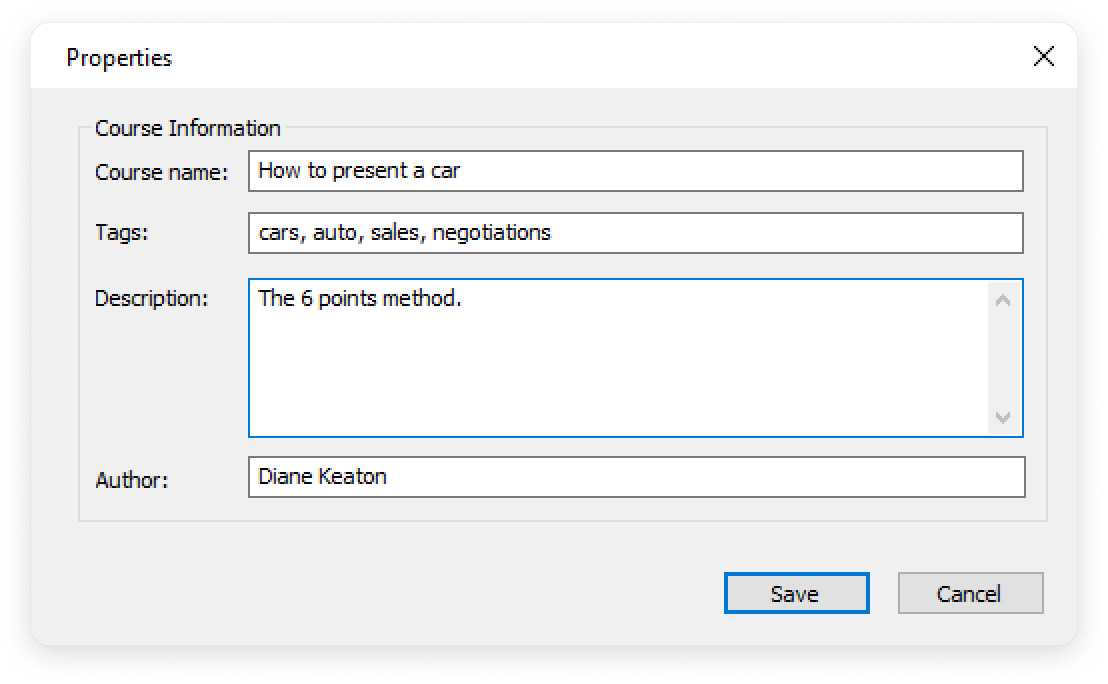Click the Course Information group heading
The height and width of the screenshot is (684, 1108).
coord(188,128)
